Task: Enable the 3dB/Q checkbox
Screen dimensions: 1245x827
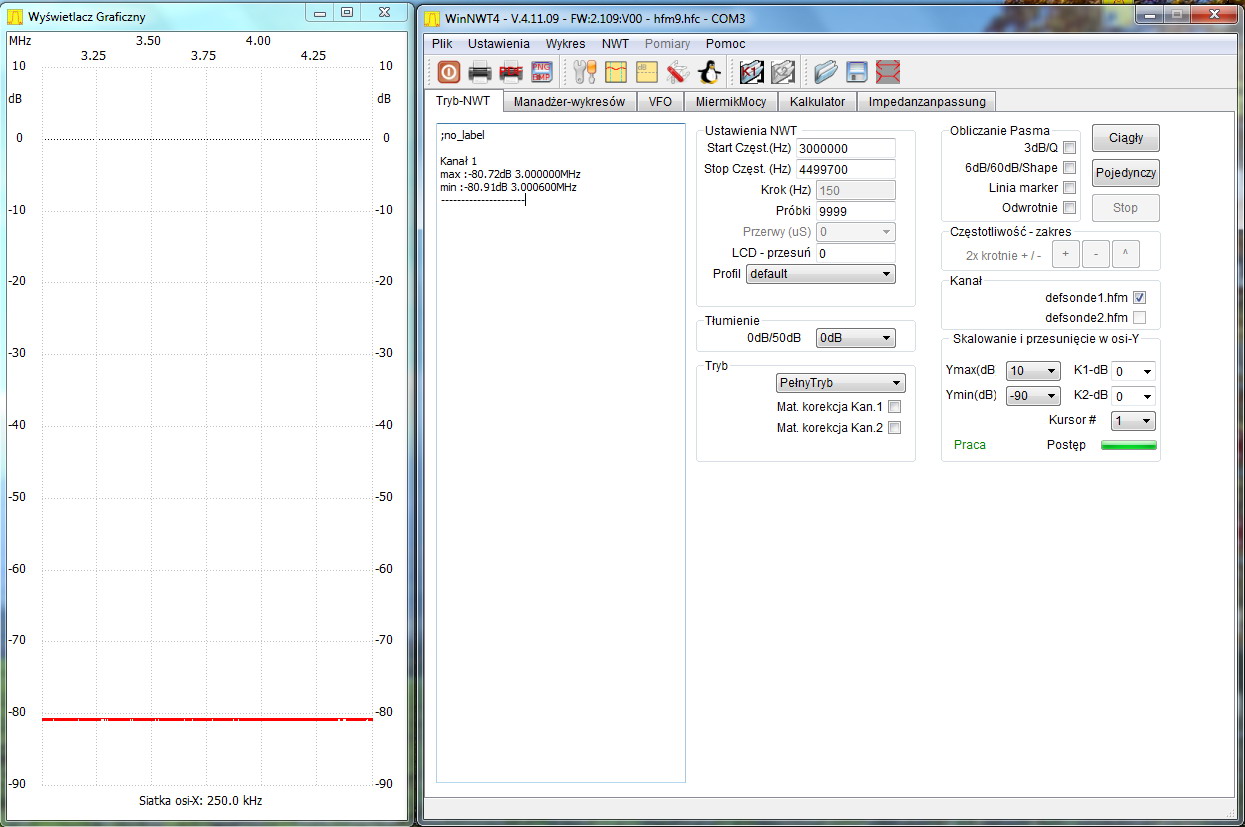Action: (x=1069, y=148)
